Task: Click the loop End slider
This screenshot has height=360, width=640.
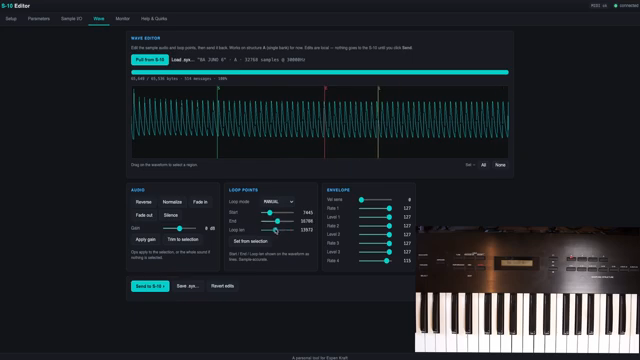Action: tap(277, 221)
